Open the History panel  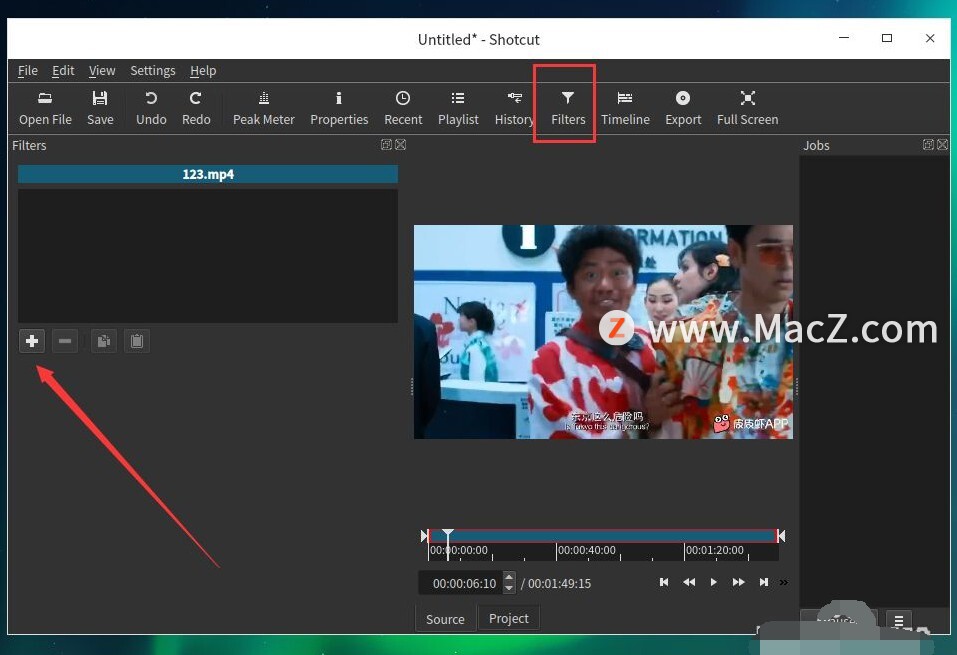pos(514,108)
